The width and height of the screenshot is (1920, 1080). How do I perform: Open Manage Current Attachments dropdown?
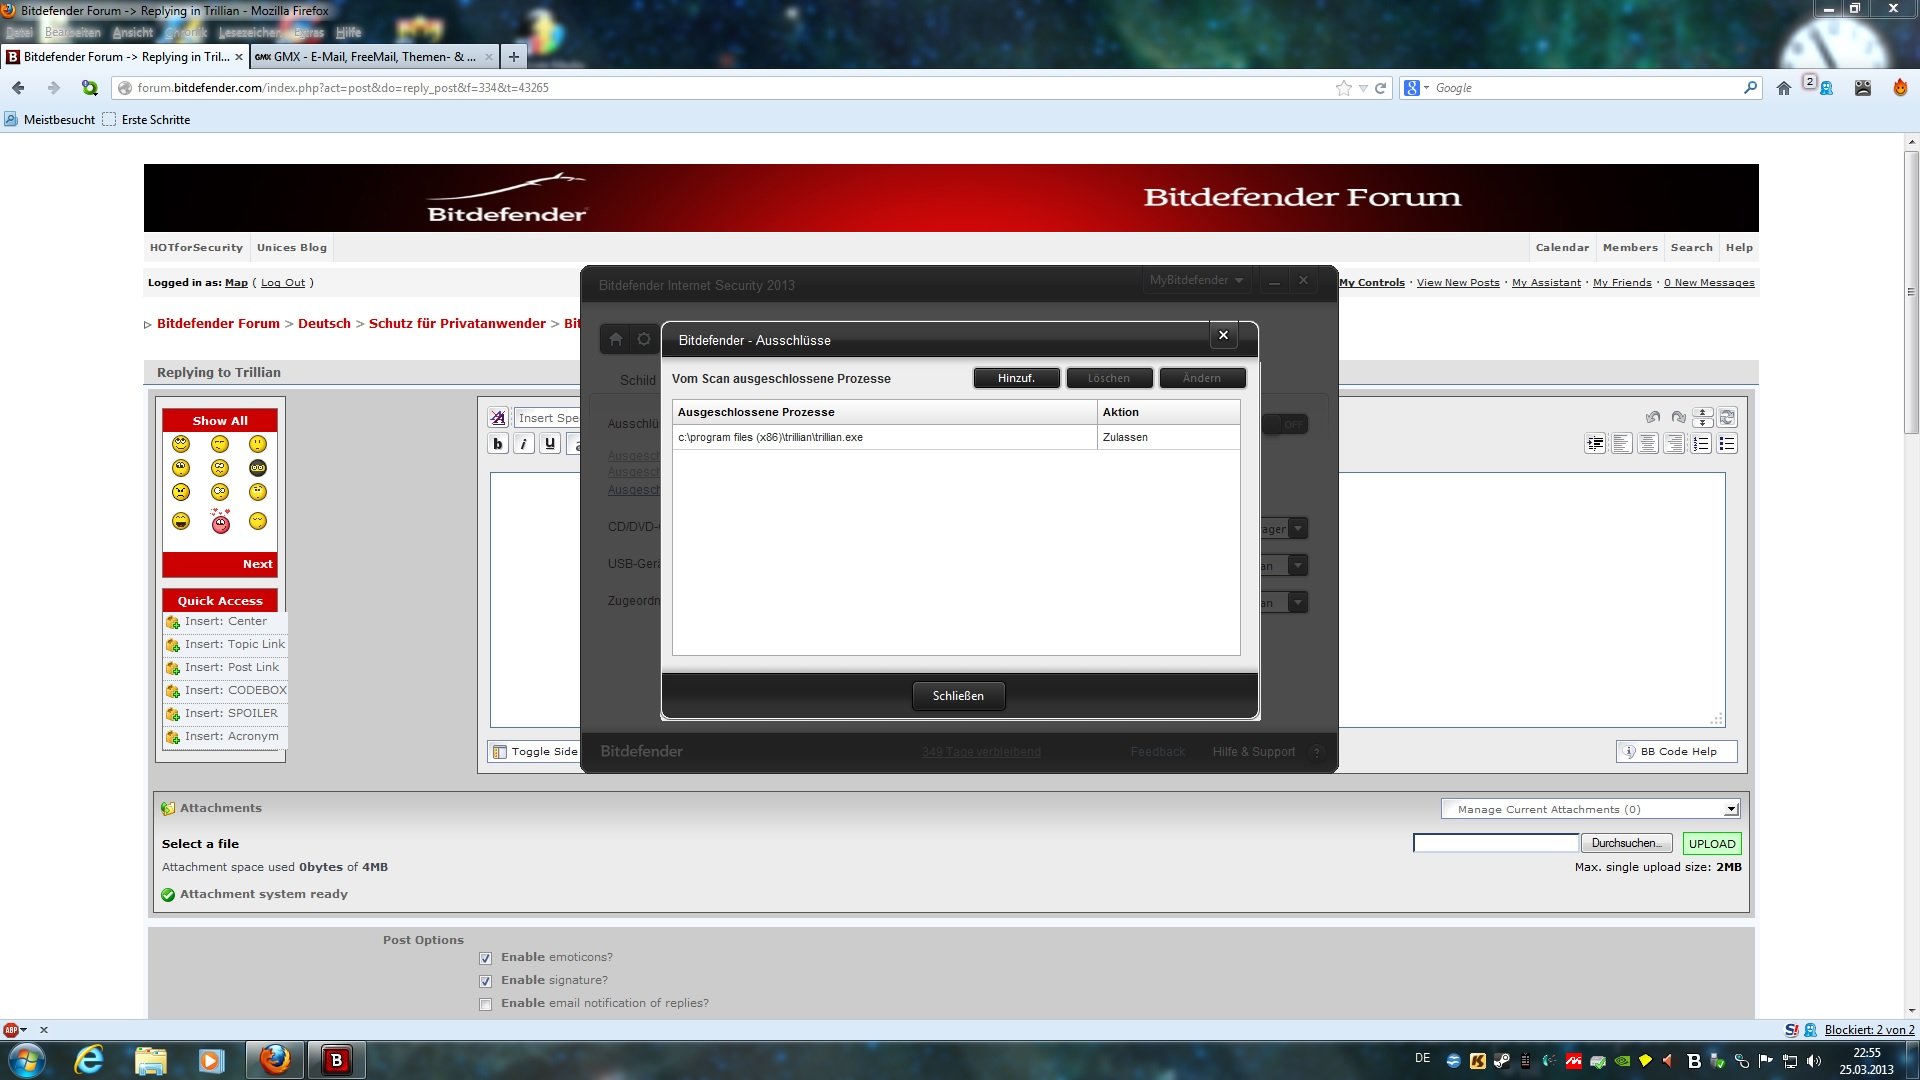point(1590,809)
